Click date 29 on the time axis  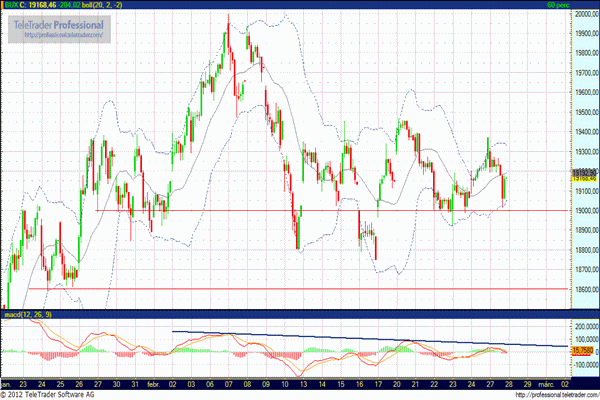[527, 384]
